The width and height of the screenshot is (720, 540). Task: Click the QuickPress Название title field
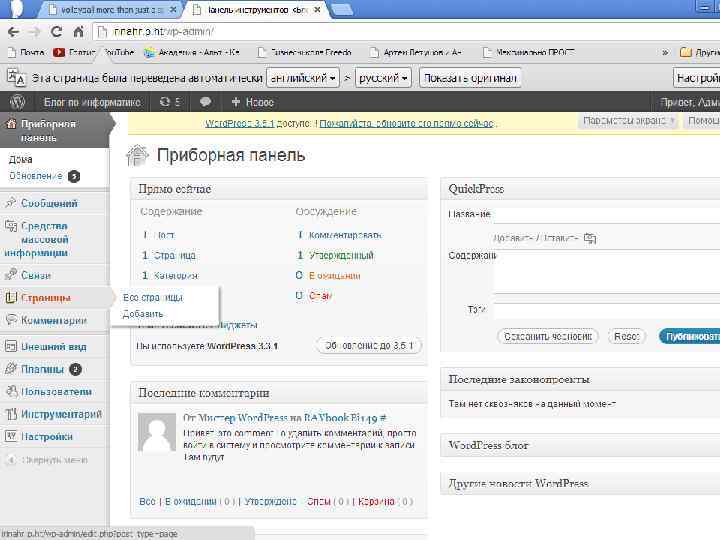606,215
